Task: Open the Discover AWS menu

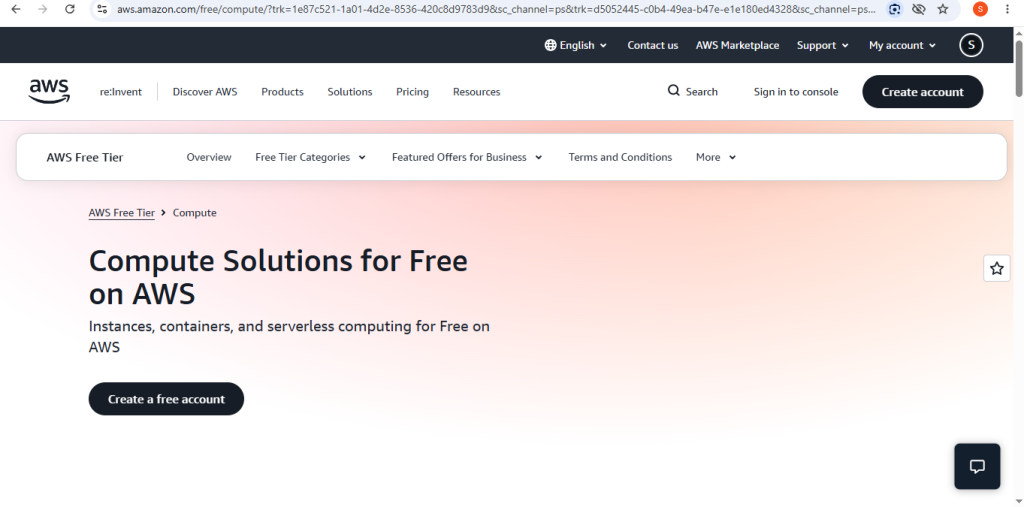Action: point(205,92)
